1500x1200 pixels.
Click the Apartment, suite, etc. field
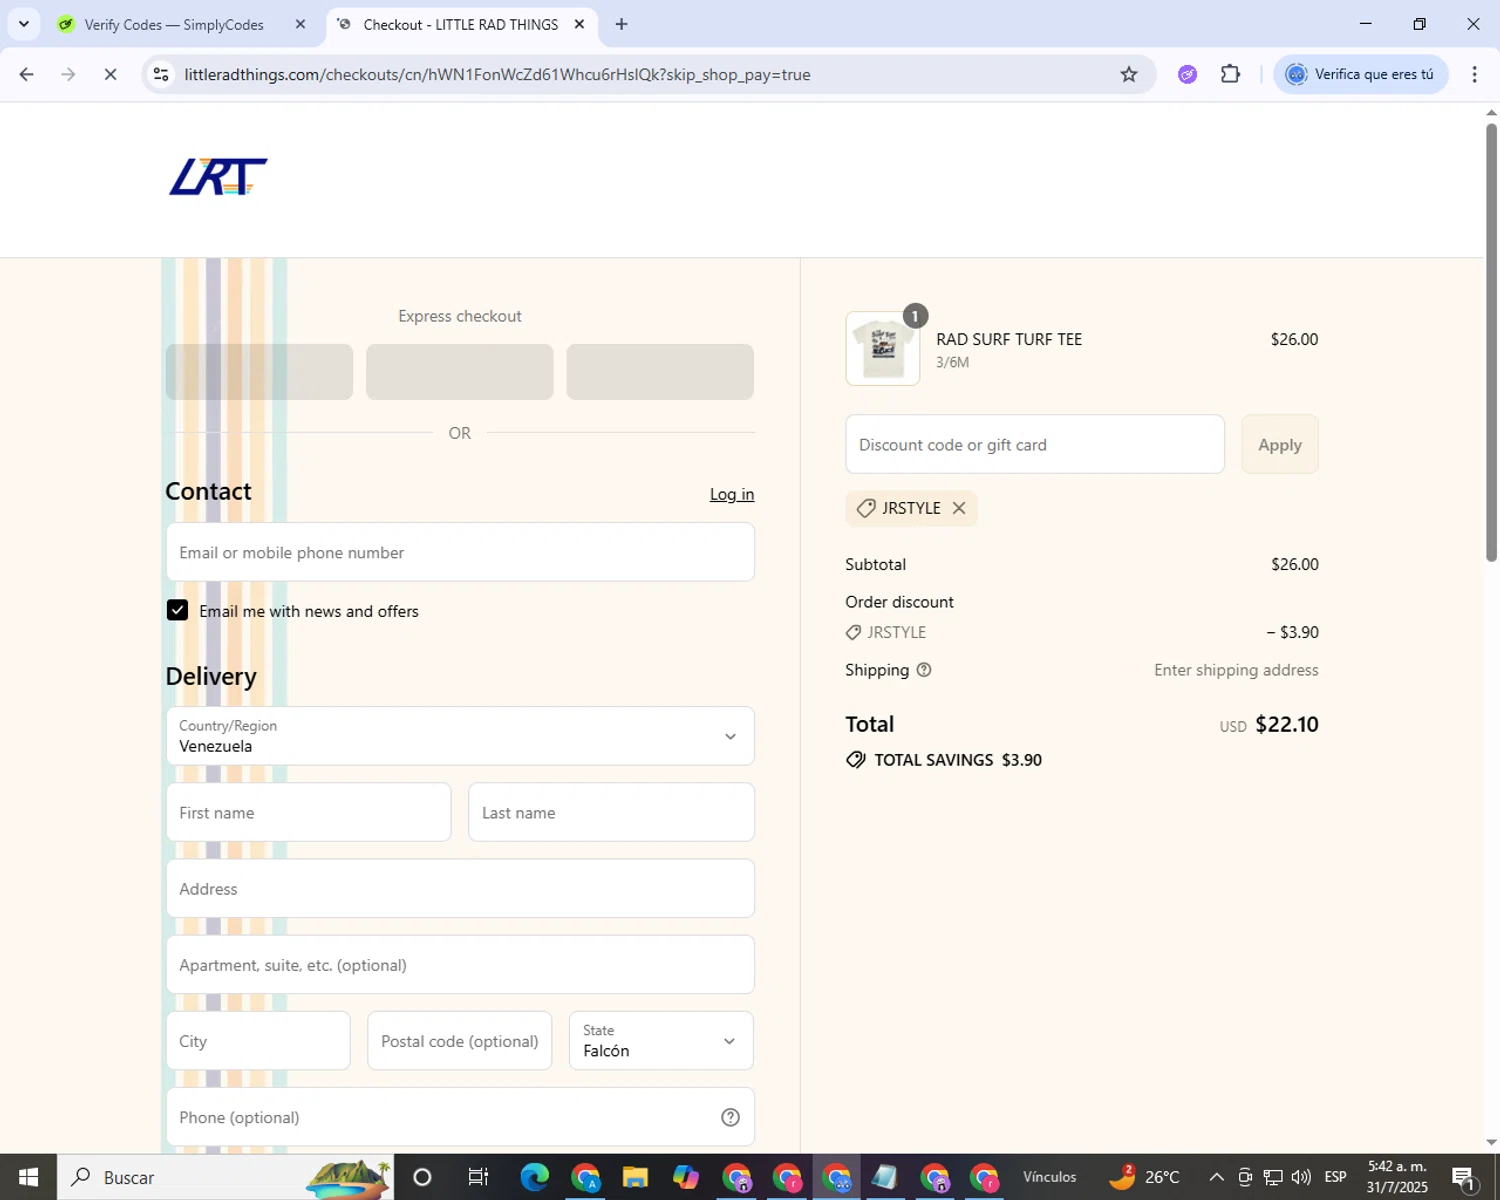[460, 964]
